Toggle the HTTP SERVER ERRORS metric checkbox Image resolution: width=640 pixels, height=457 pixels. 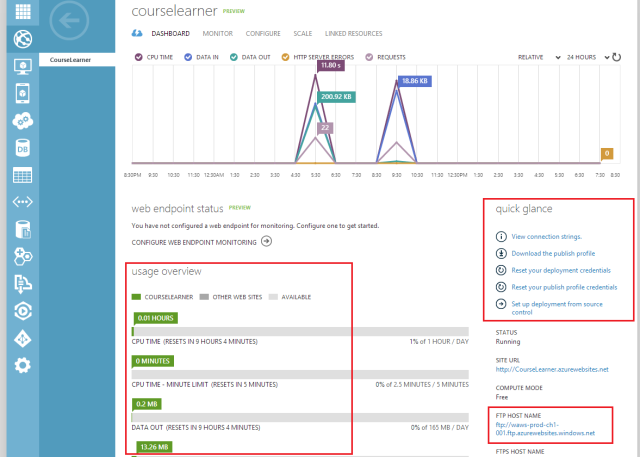tap(285, 57)
